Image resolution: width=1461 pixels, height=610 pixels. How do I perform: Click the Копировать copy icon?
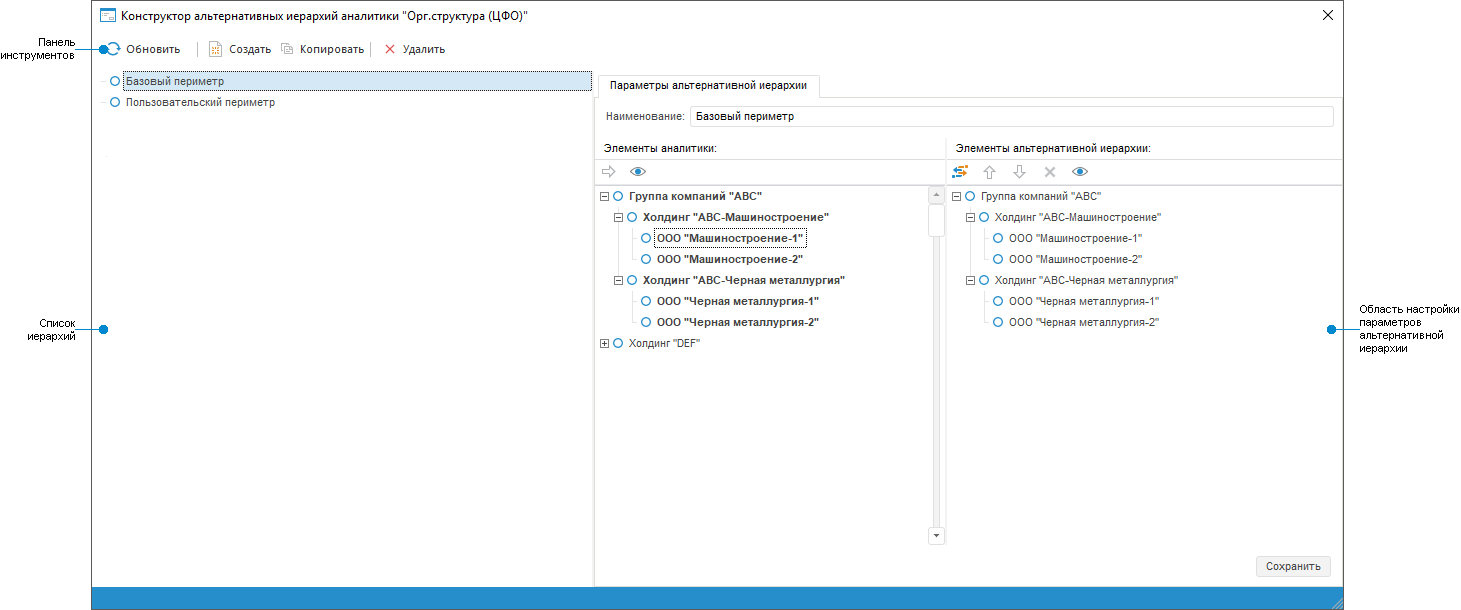click(287, 48)
